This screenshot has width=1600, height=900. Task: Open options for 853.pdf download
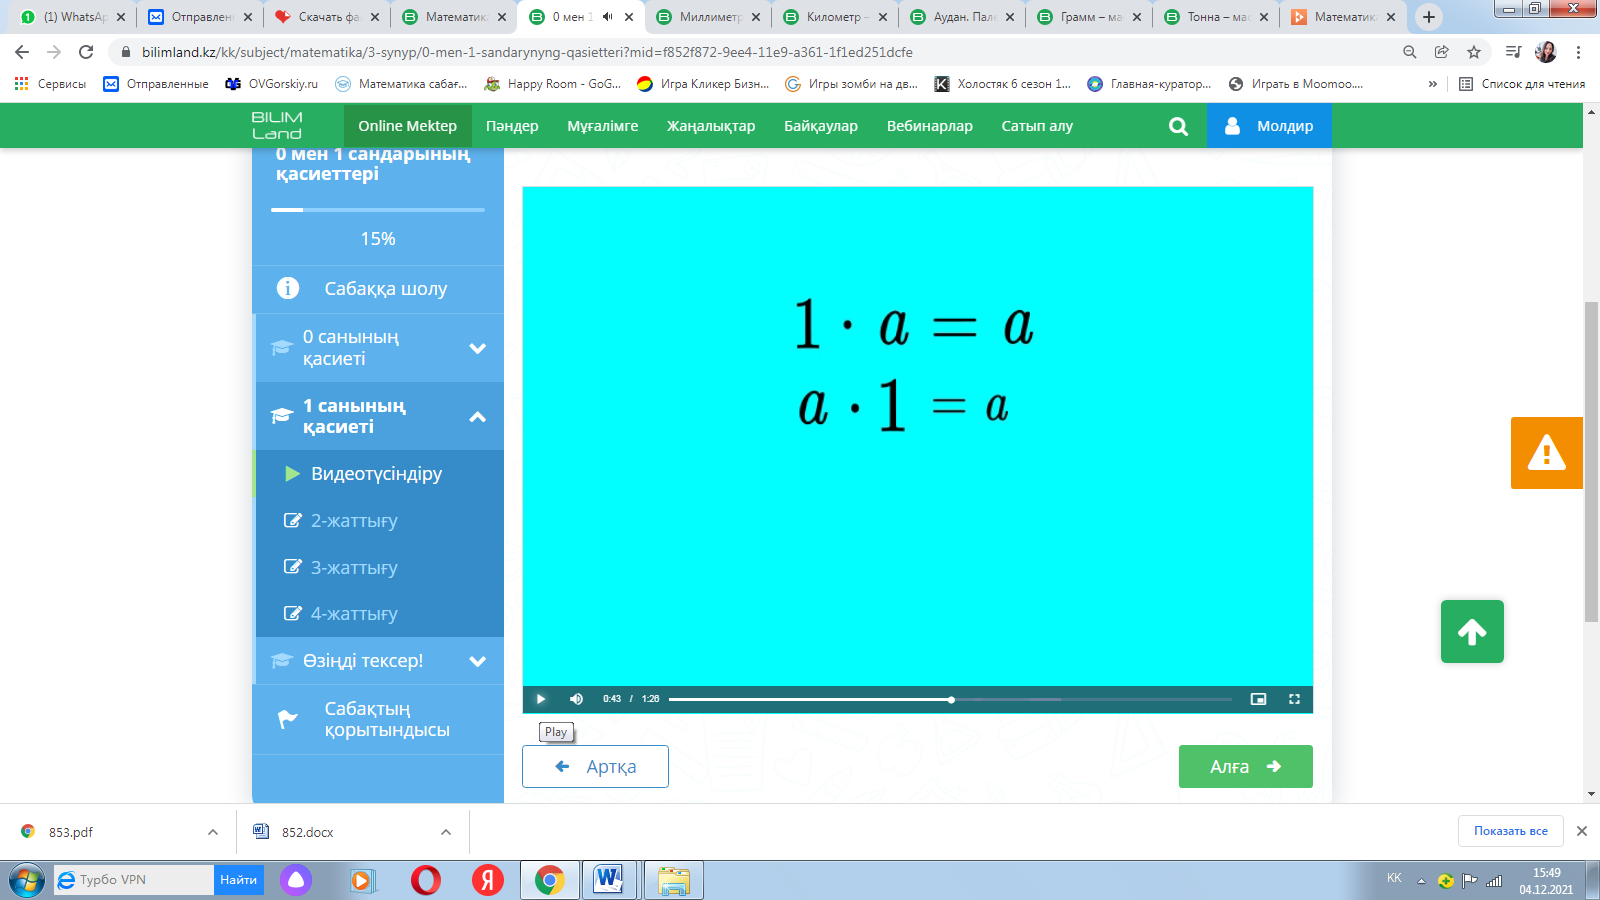pyautogui.click(x=213, y=832)
